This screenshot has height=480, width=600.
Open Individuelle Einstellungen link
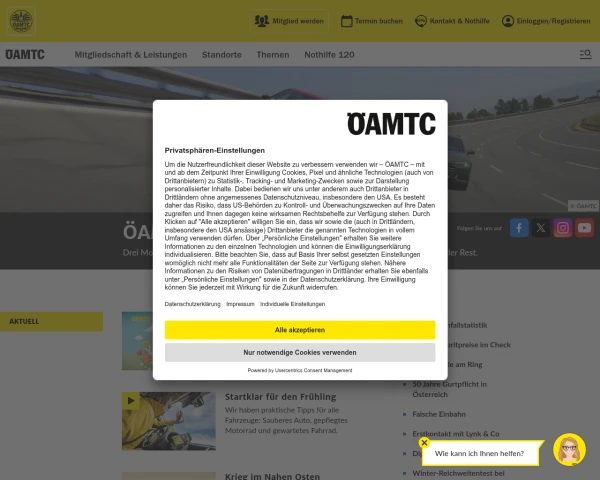(x=292, y=304)
